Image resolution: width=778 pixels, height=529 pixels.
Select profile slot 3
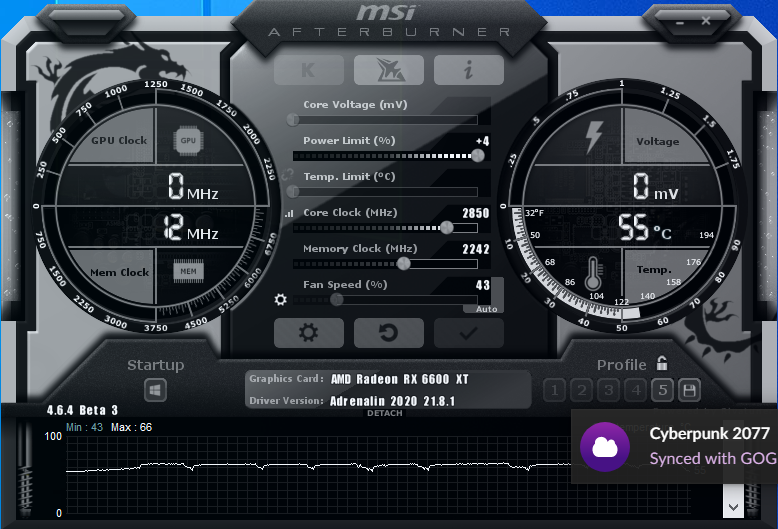608,391
